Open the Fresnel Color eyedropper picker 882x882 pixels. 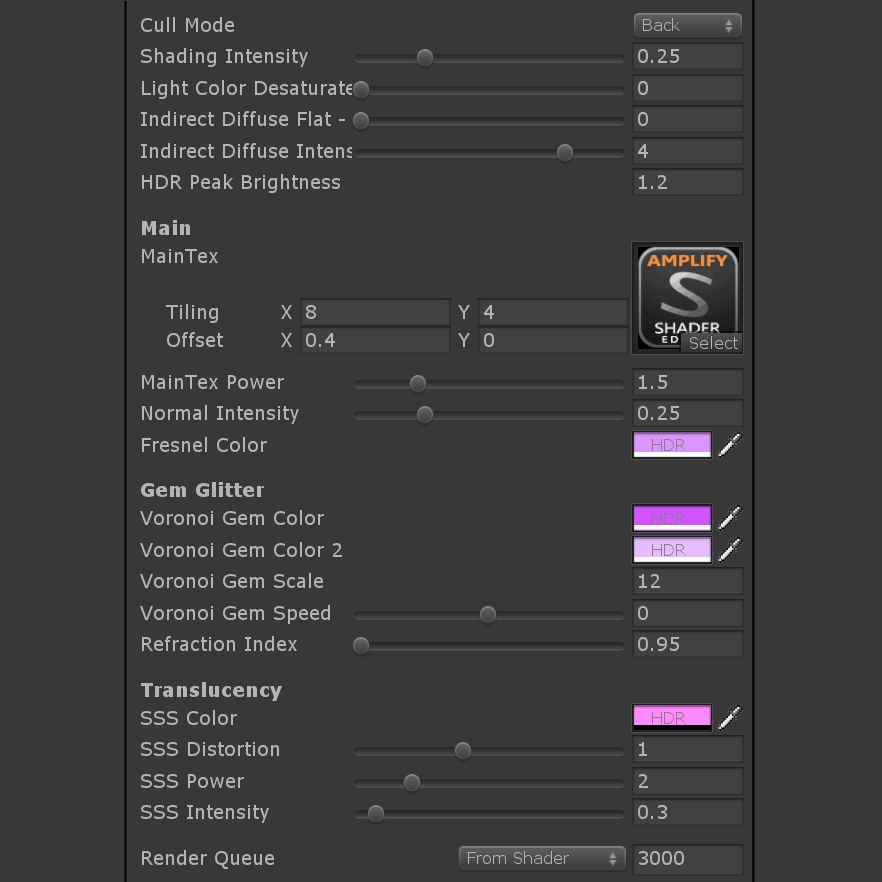[729, 445]
